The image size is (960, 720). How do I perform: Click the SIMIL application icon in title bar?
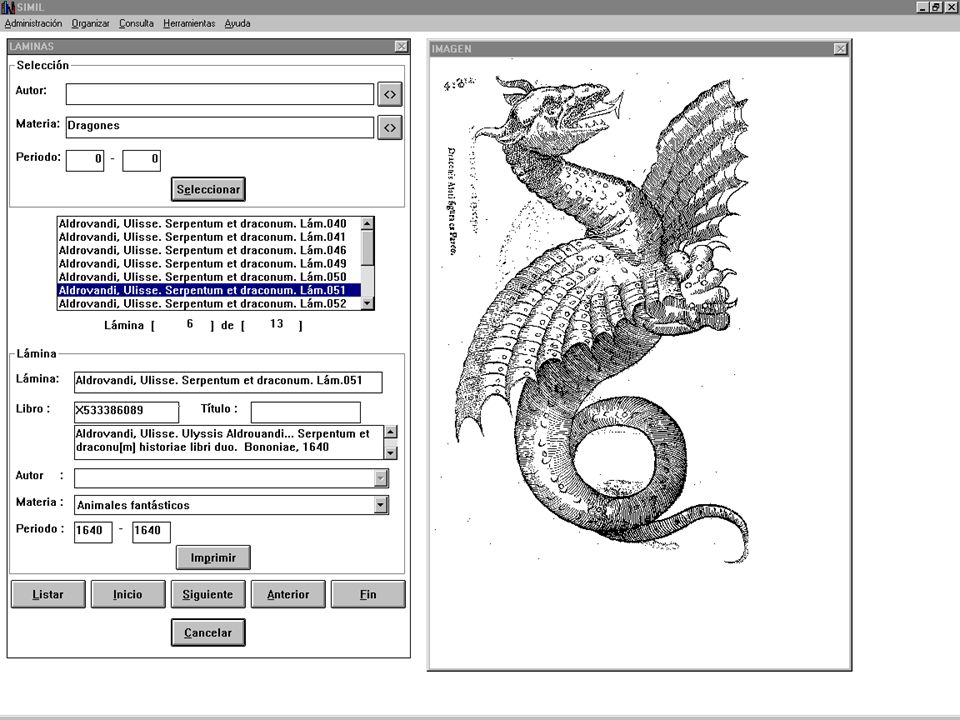[8, 7]
